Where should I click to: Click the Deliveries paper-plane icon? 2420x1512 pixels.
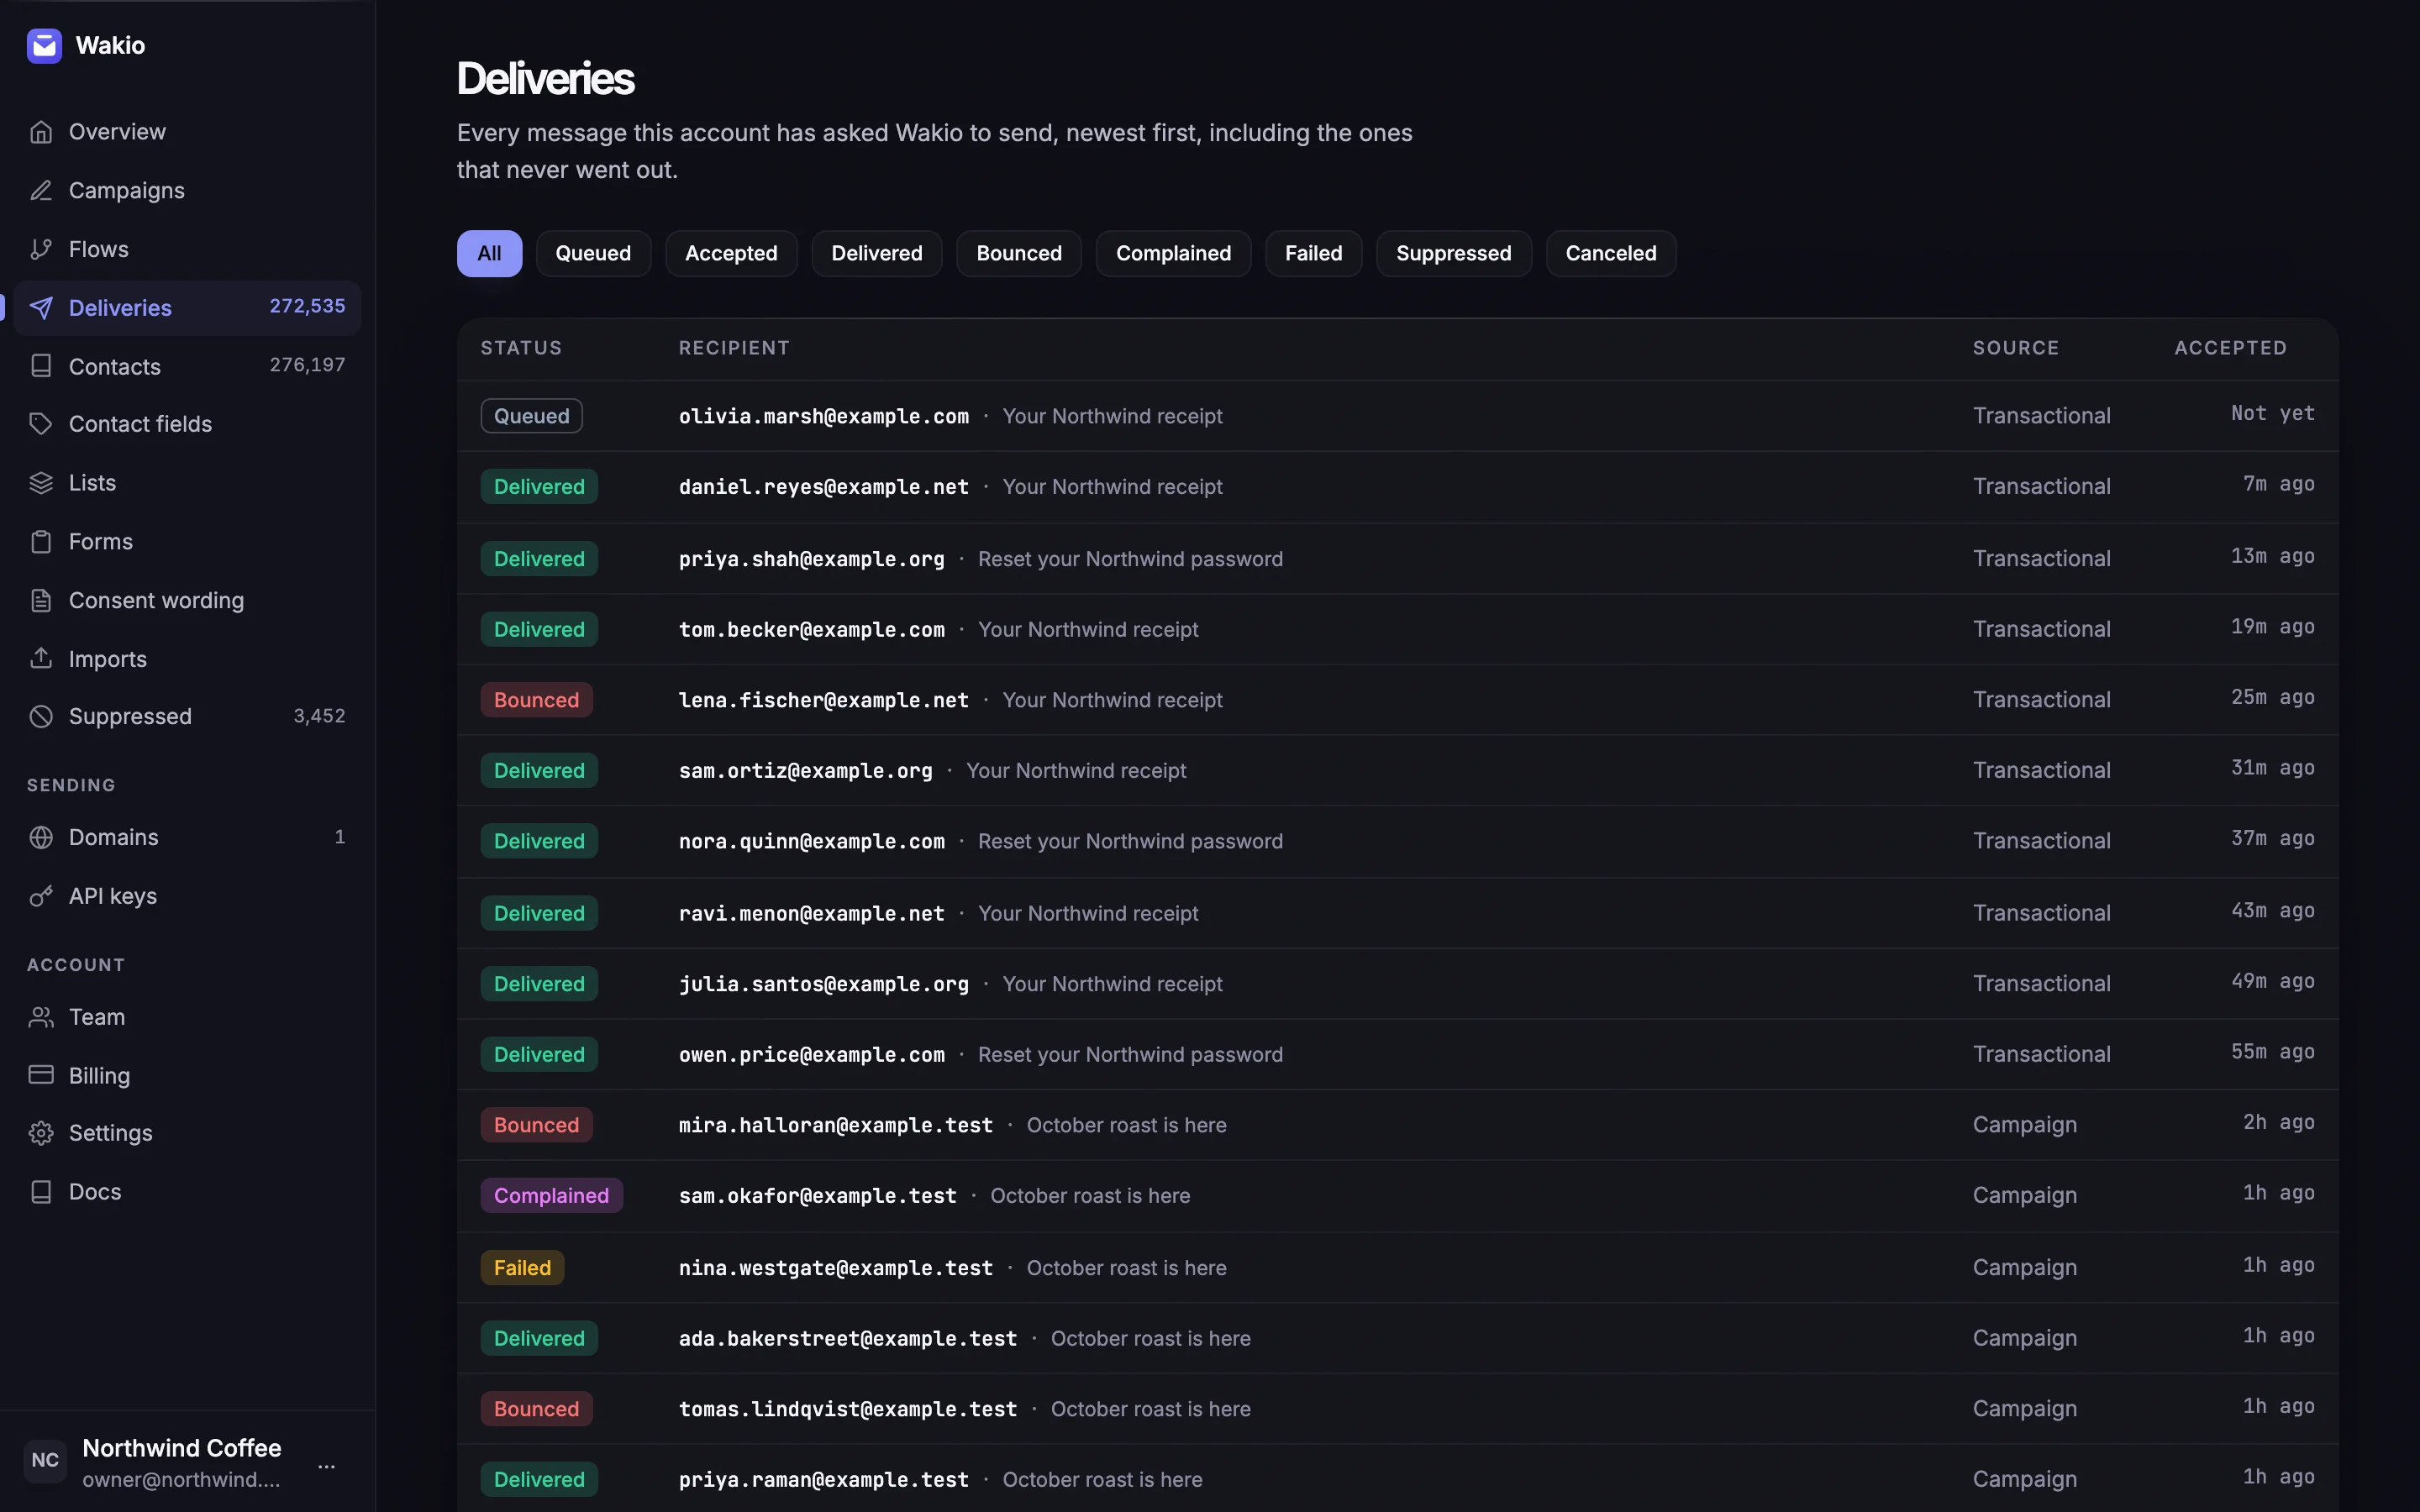[41, 308]
